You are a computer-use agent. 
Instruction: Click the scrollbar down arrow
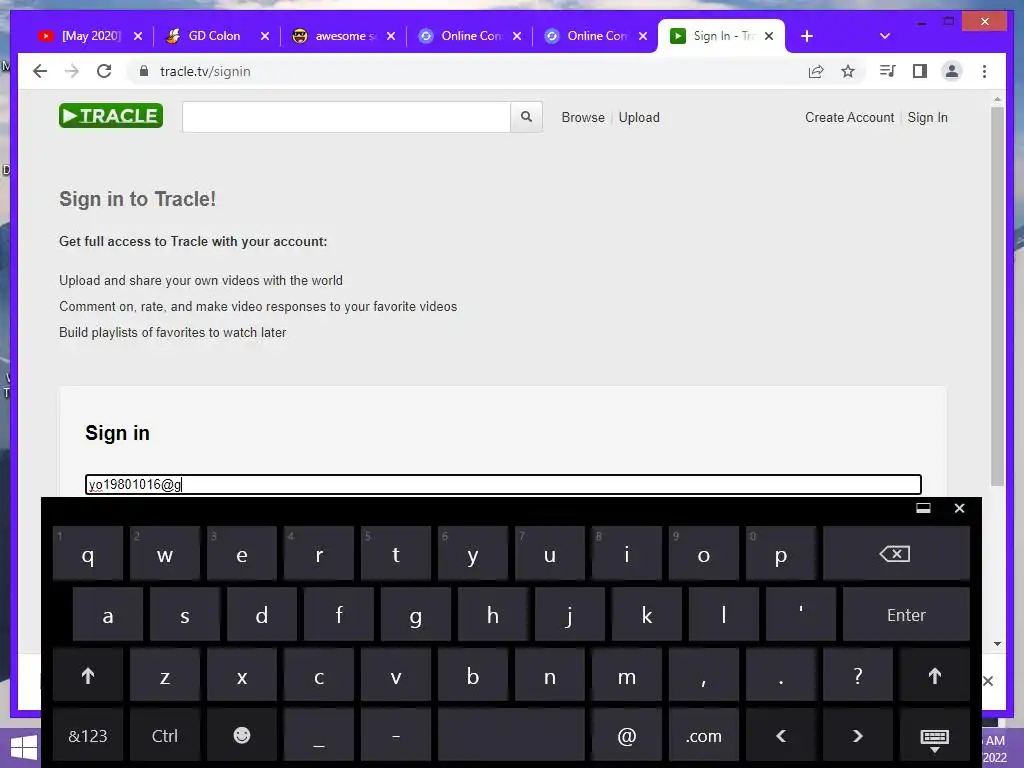[997, 644]
